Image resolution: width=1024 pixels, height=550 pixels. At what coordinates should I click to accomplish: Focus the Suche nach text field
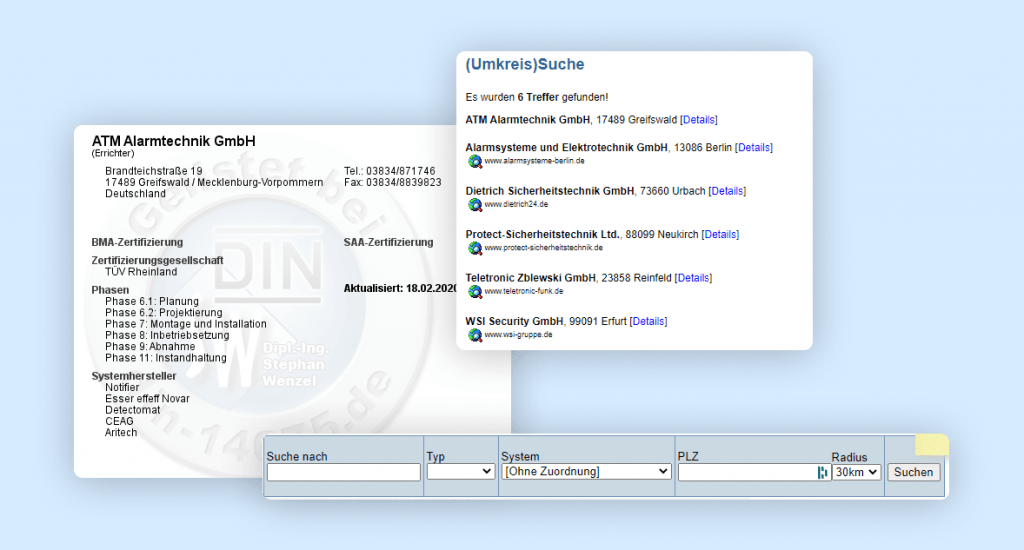tap(343, 472)
